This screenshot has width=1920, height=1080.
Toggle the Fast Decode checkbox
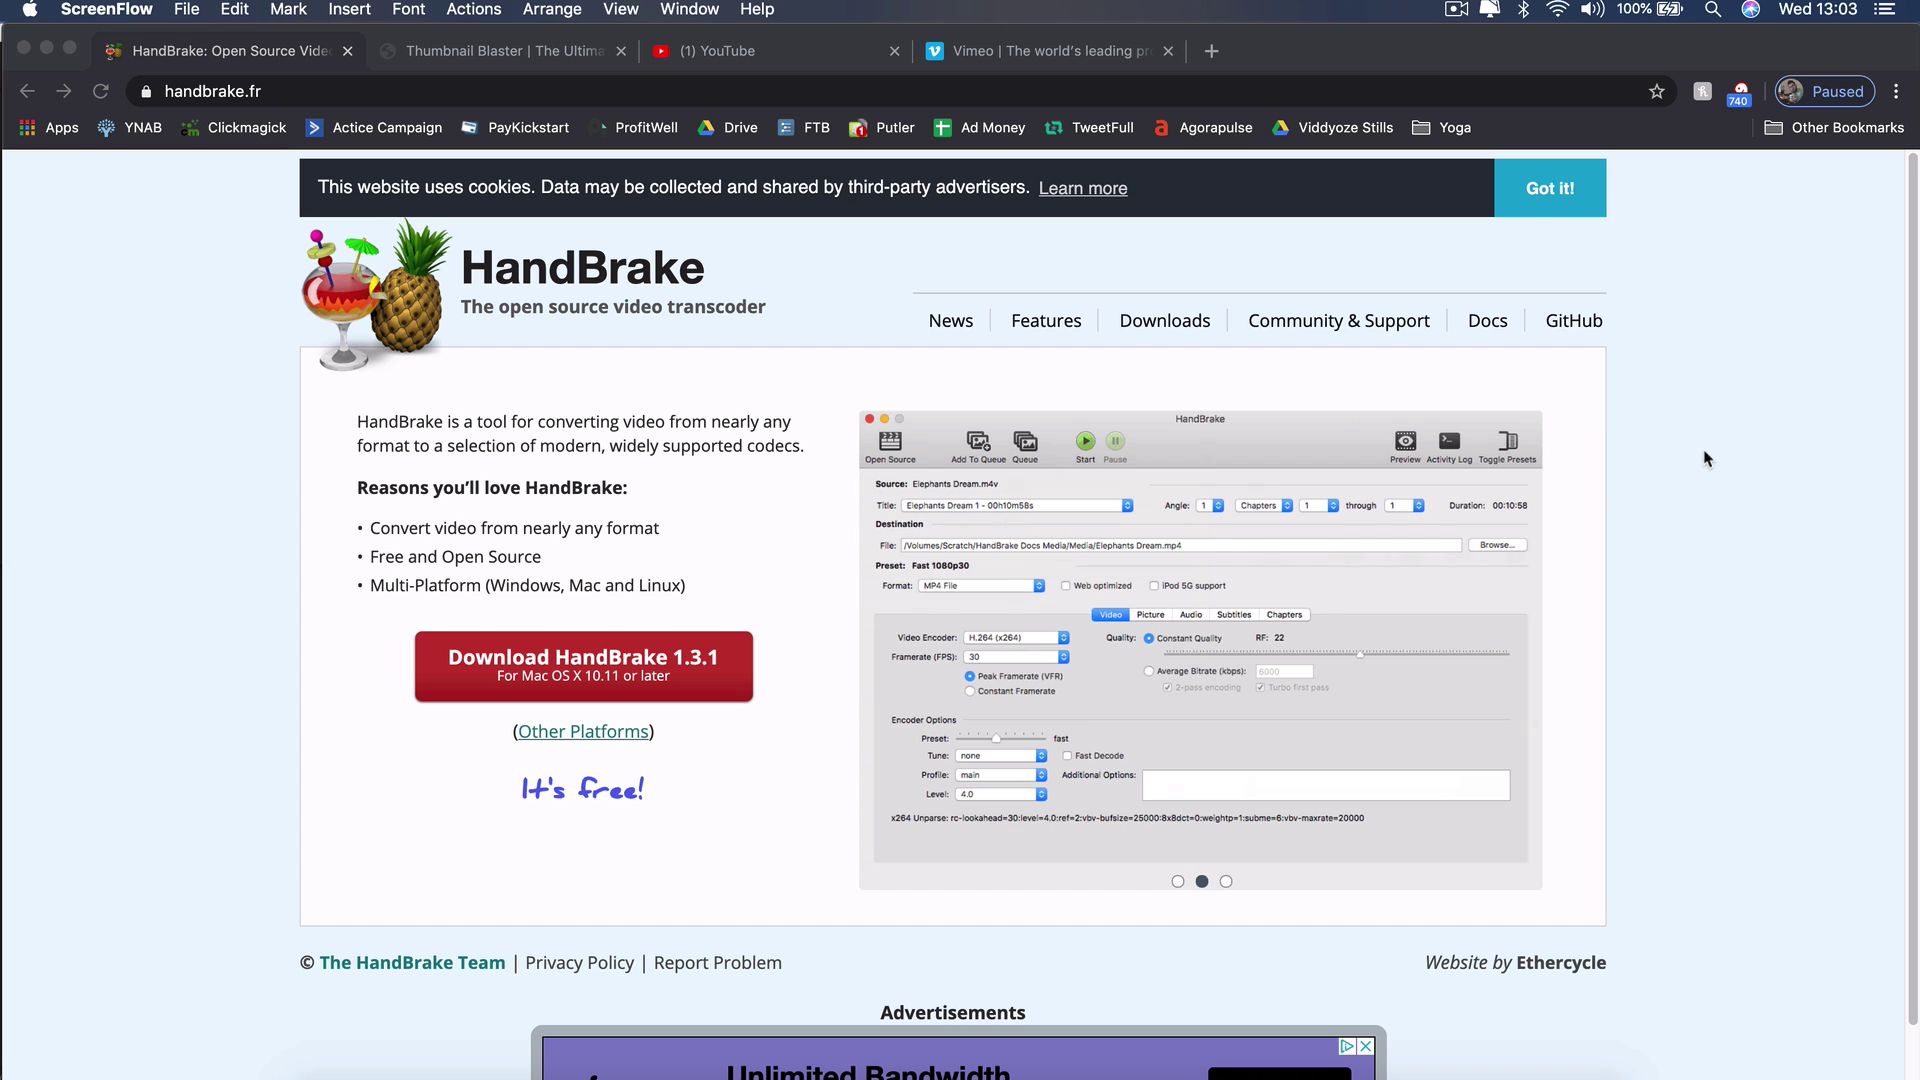pos(1067,756)
